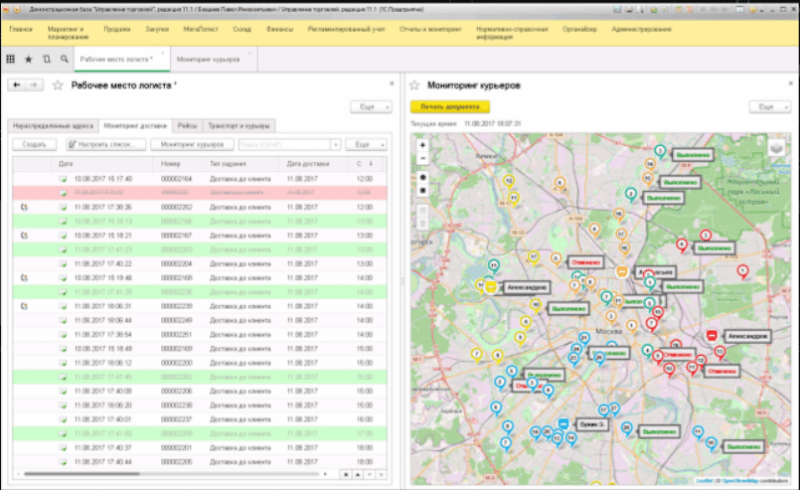Screen dimensions: 800x490
Task: Open the sections grid menu icon
Action: (11, 60)
